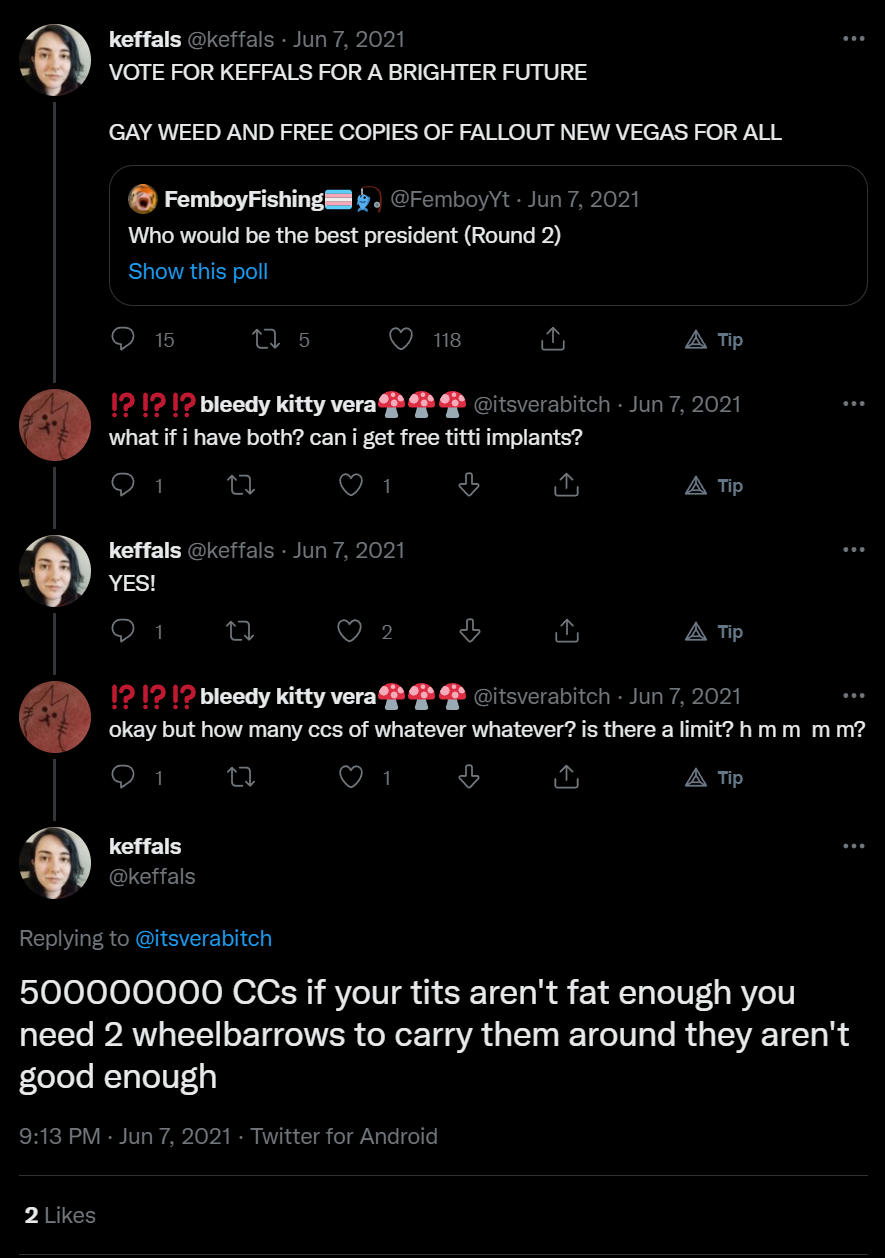Reply to the YES! tweet
This screenshot has height=1258, width=885.
[123, 632]
